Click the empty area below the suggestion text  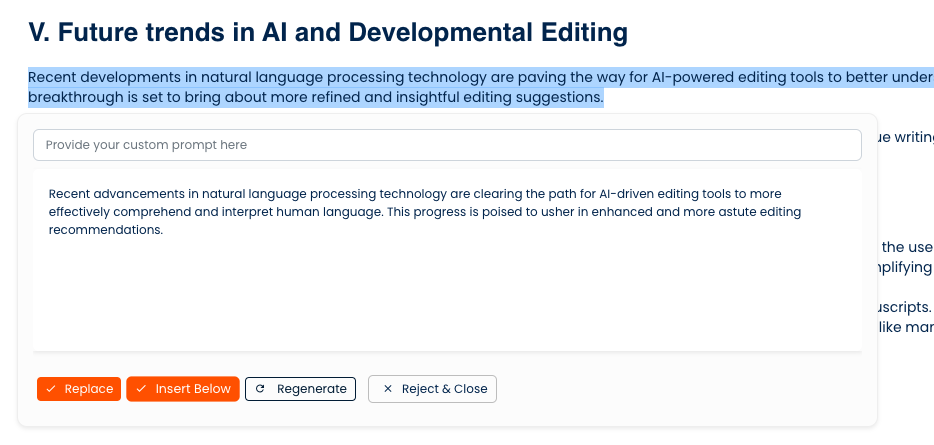(x=447, y=295)
